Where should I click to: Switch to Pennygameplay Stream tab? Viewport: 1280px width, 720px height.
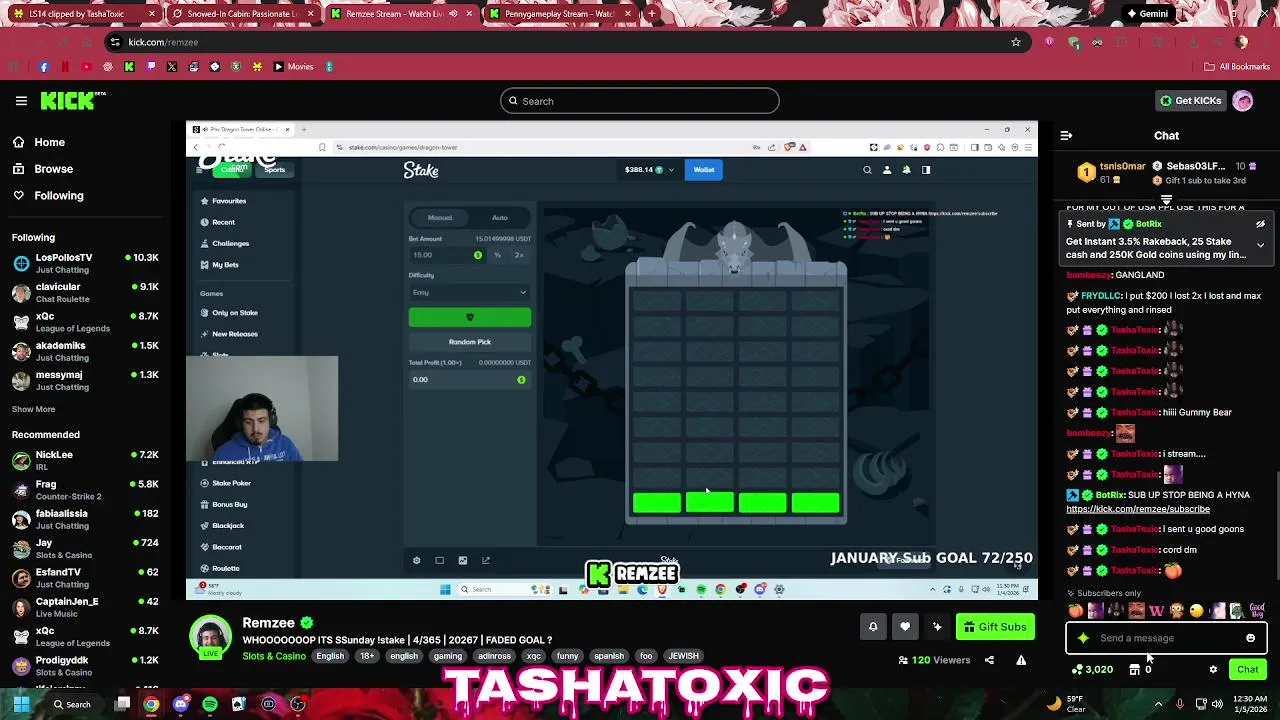[x=560, y=14]
